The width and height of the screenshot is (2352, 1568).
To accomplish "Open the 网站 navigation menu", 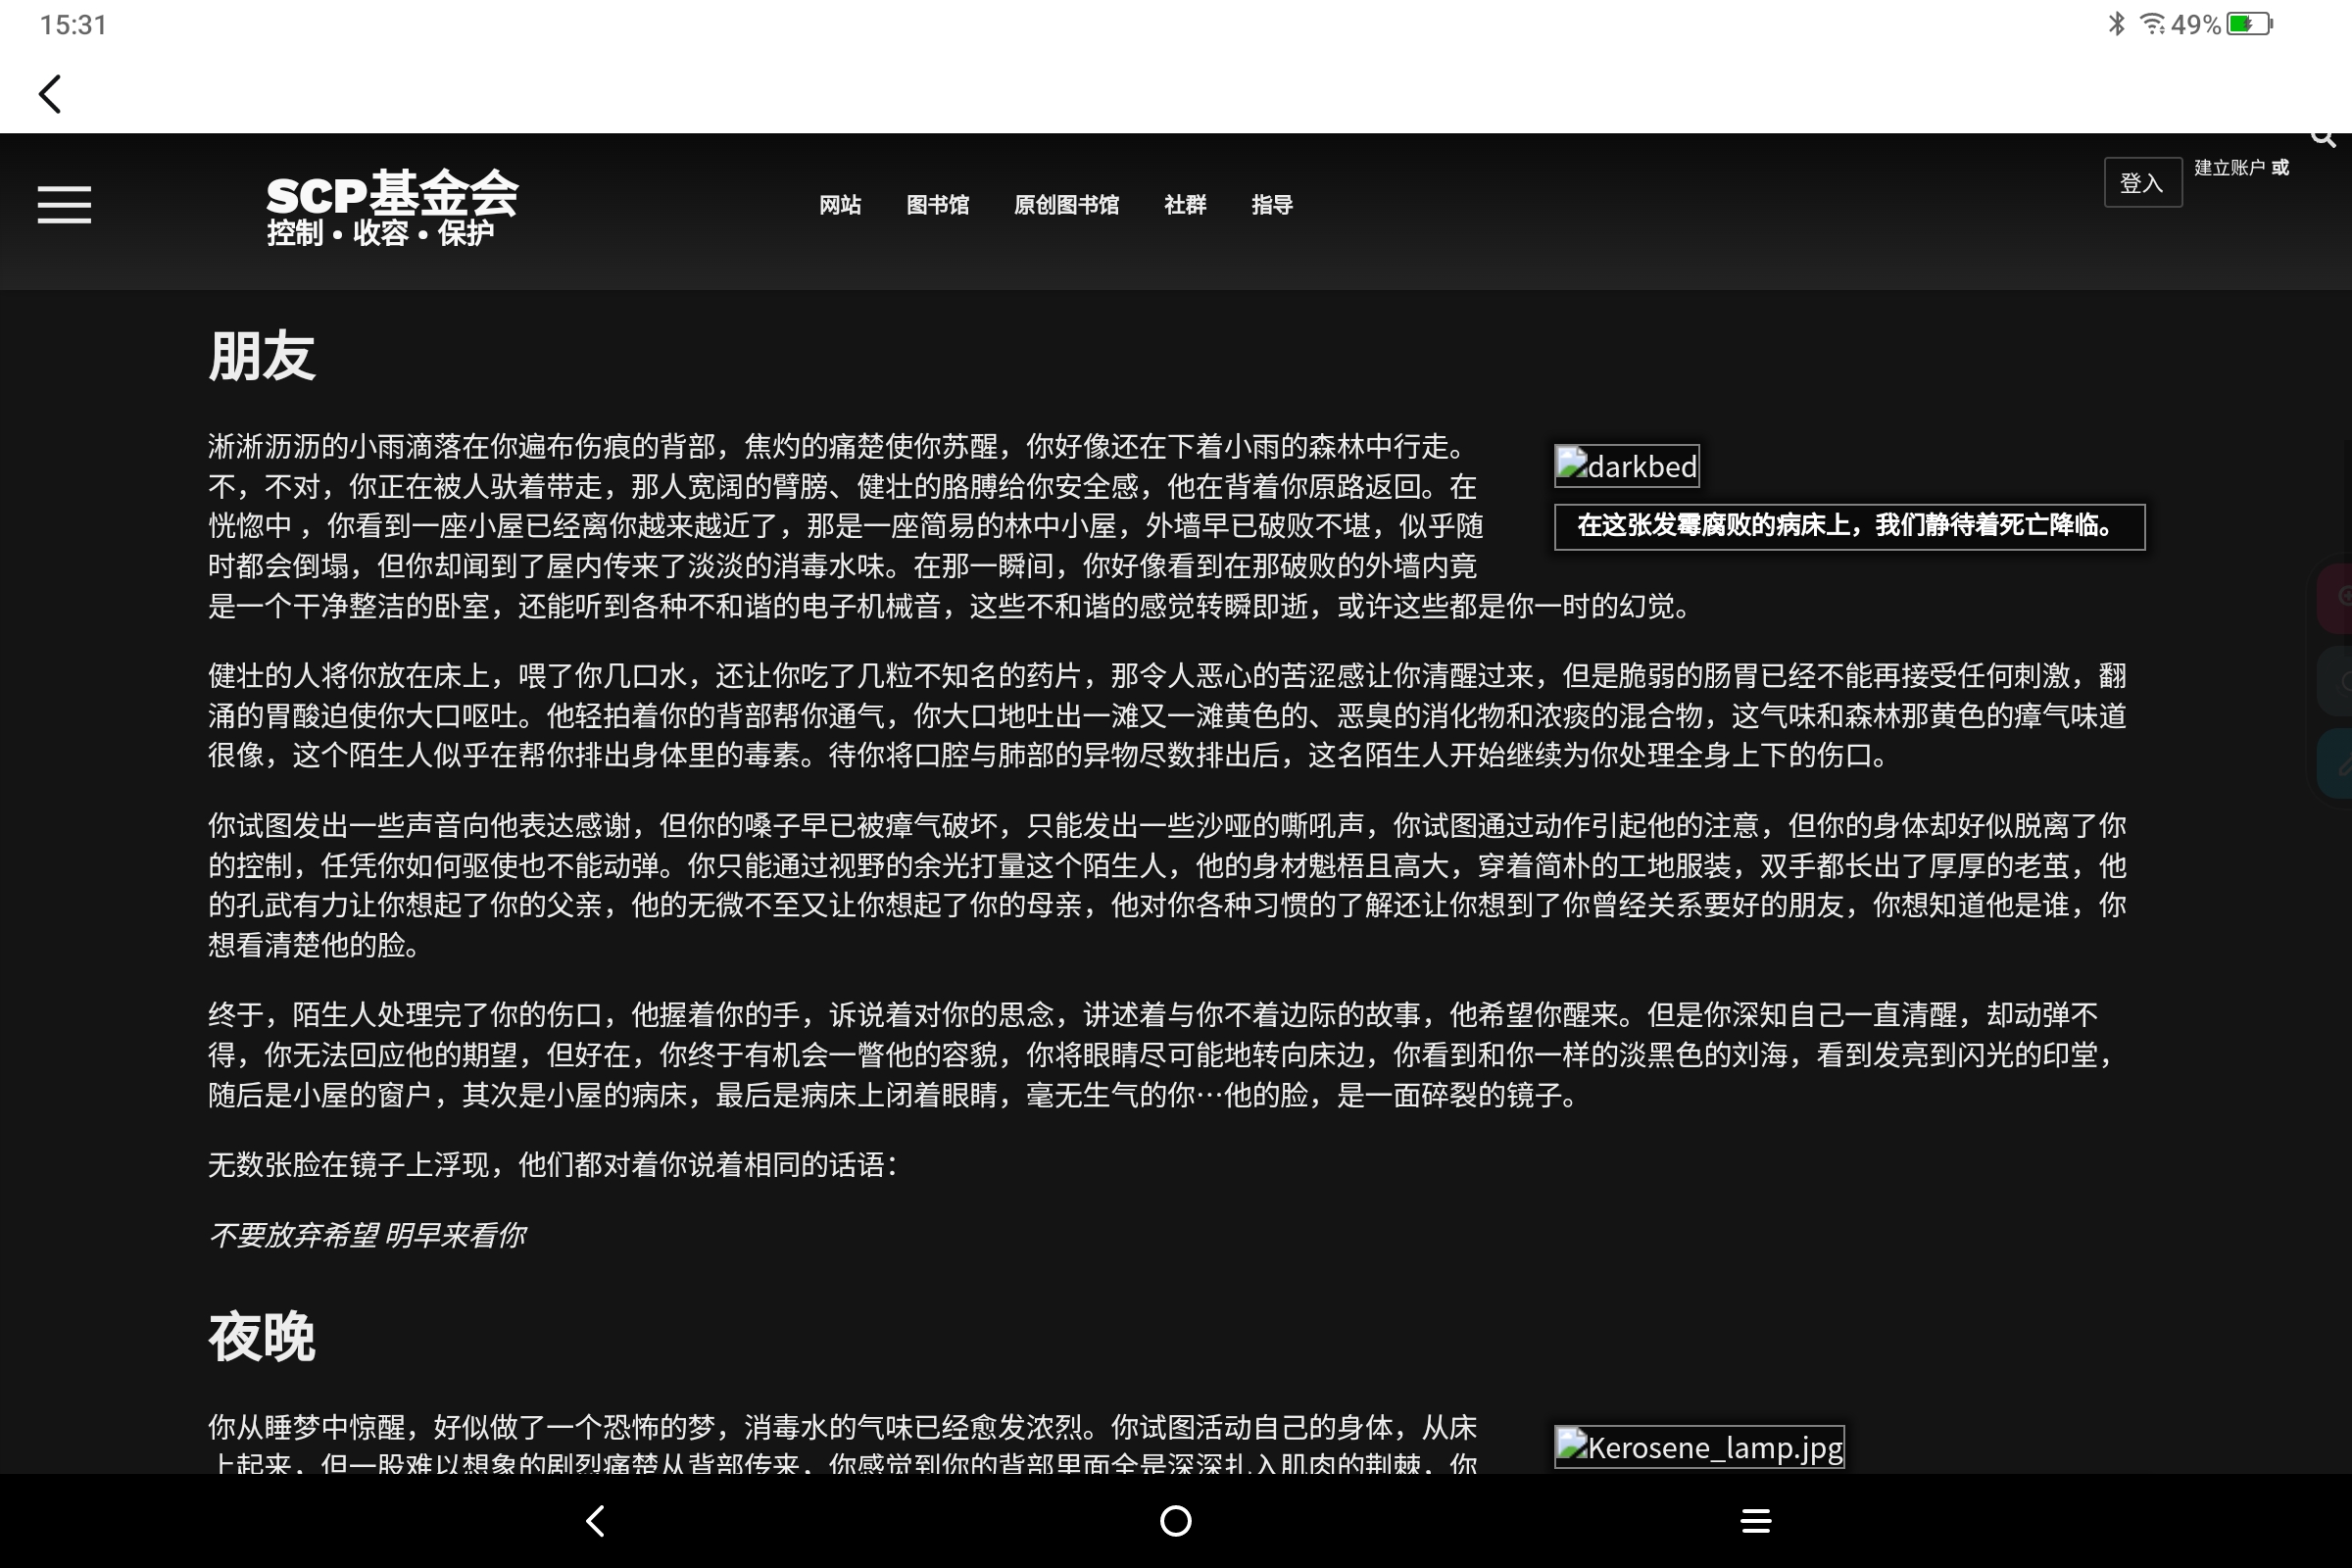I will pos(840,205).
